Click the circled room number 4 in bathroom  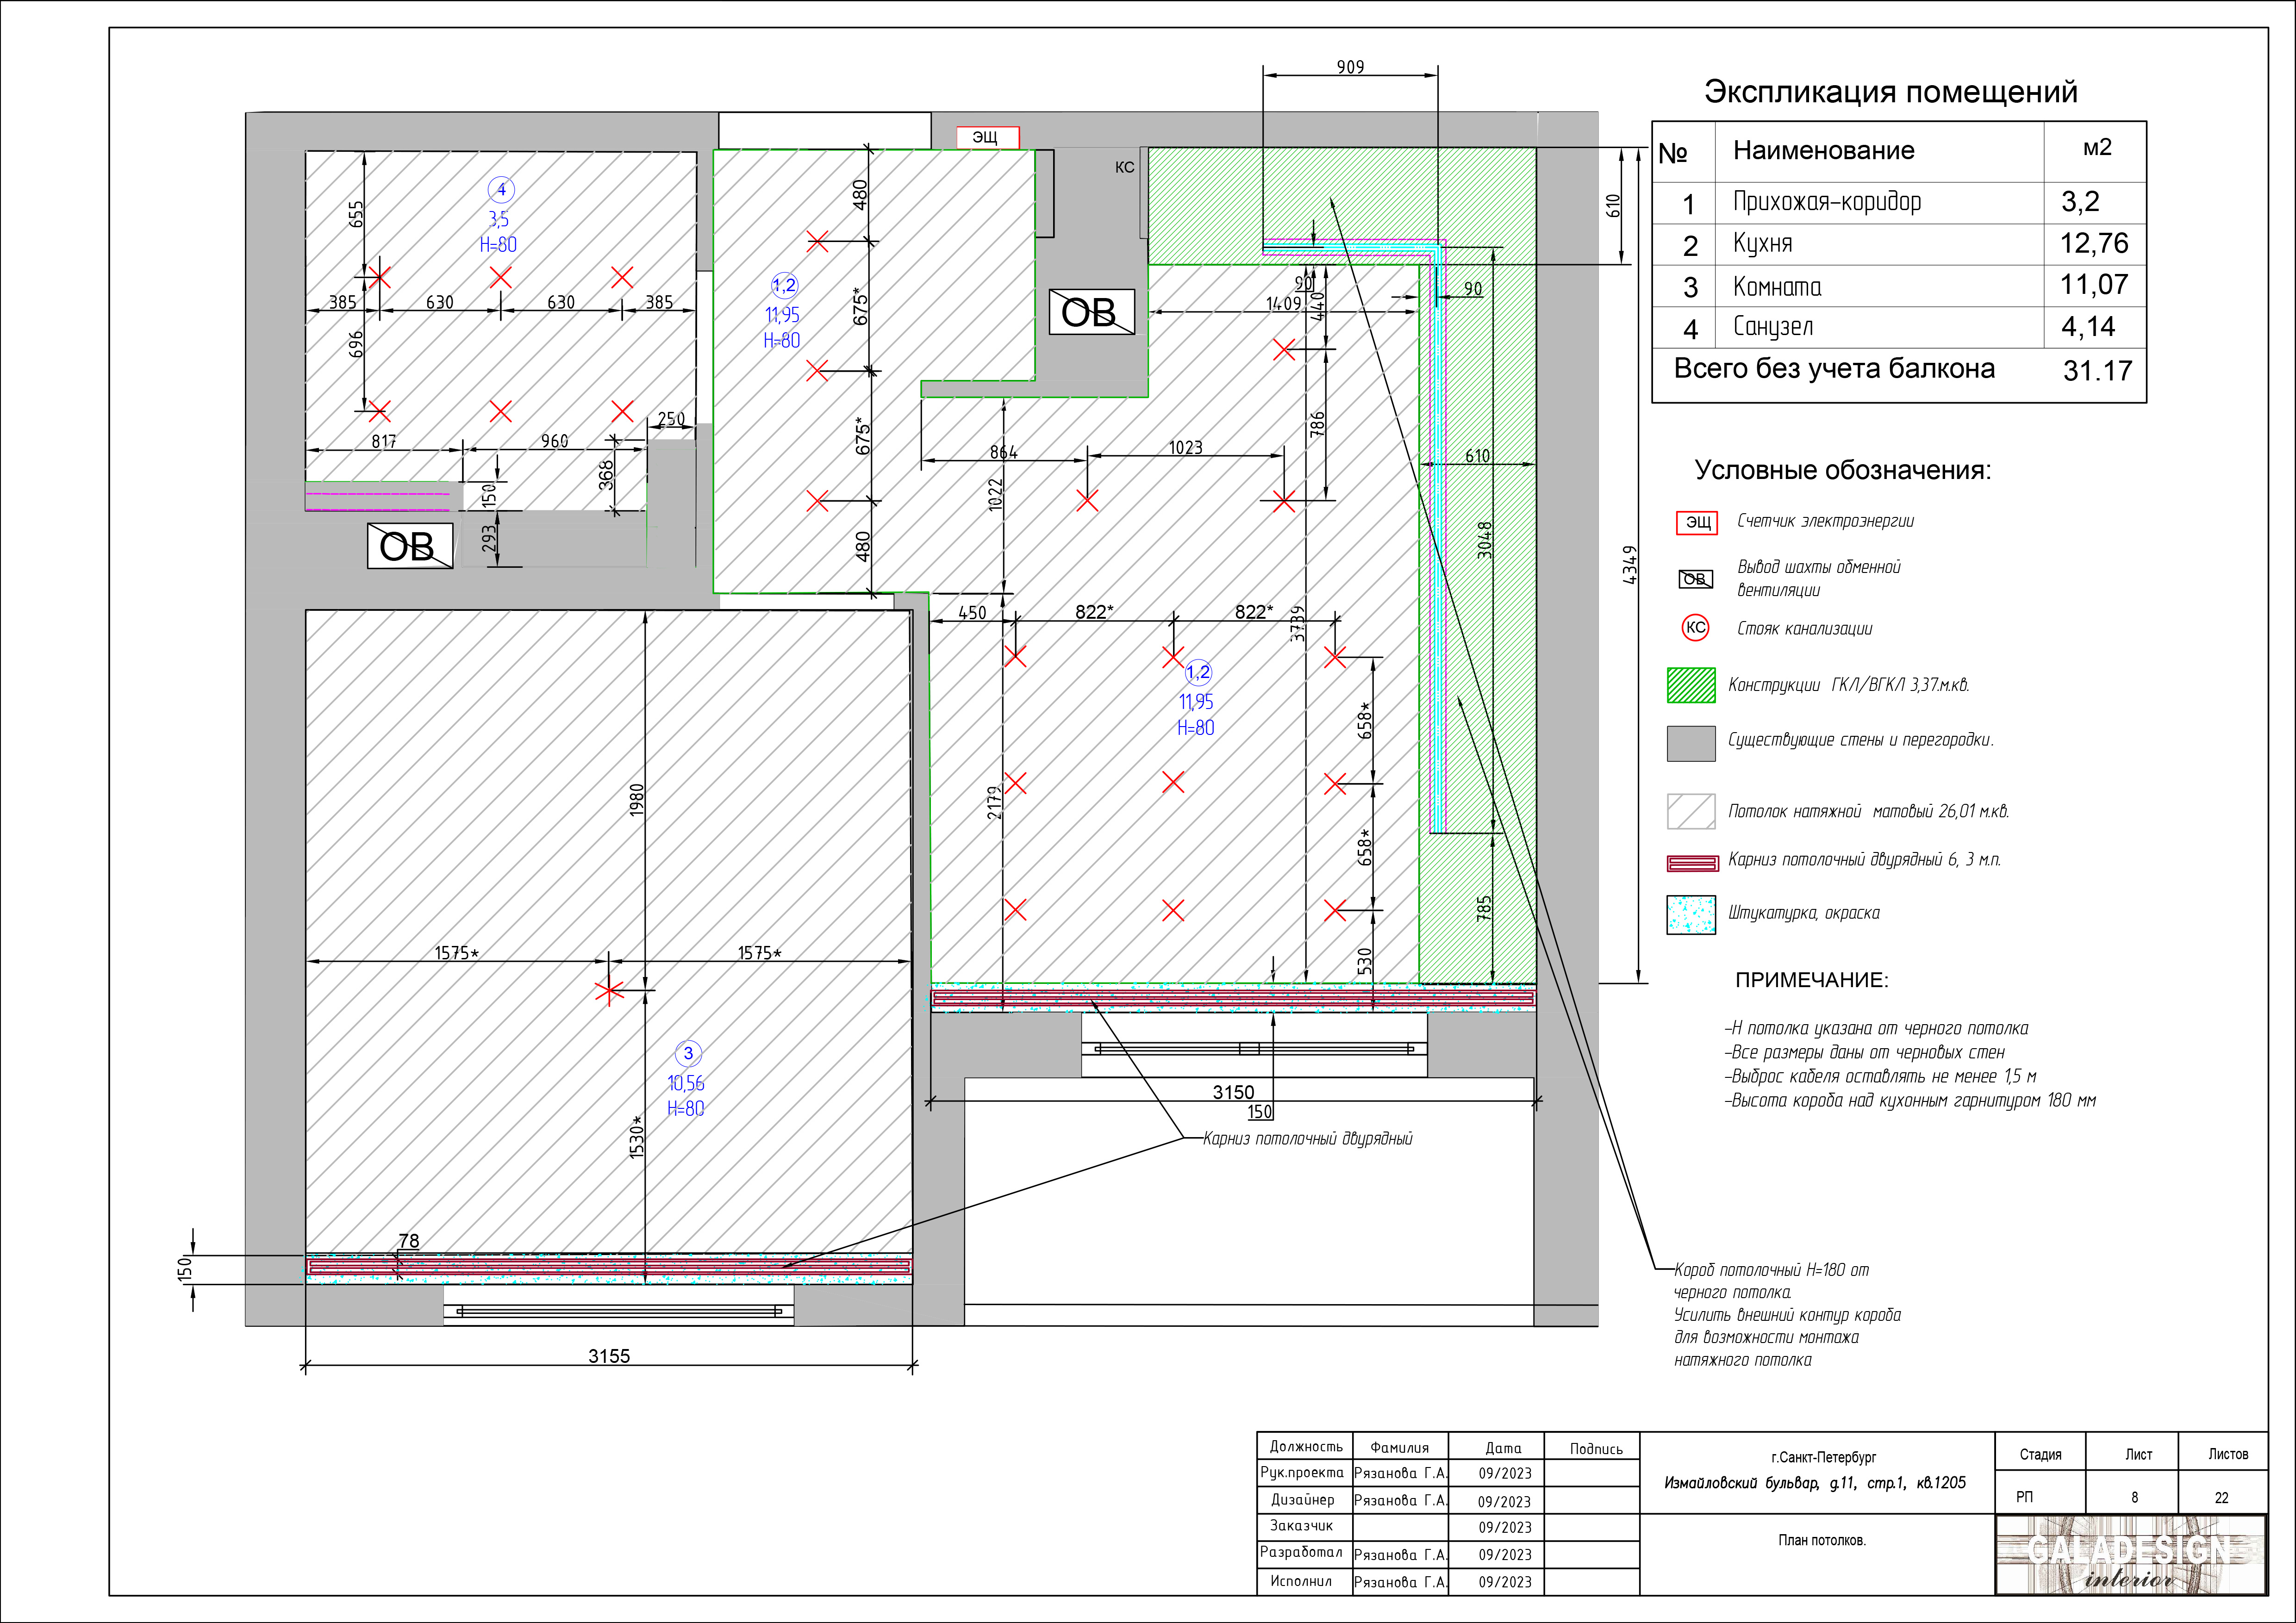(501, 190)
